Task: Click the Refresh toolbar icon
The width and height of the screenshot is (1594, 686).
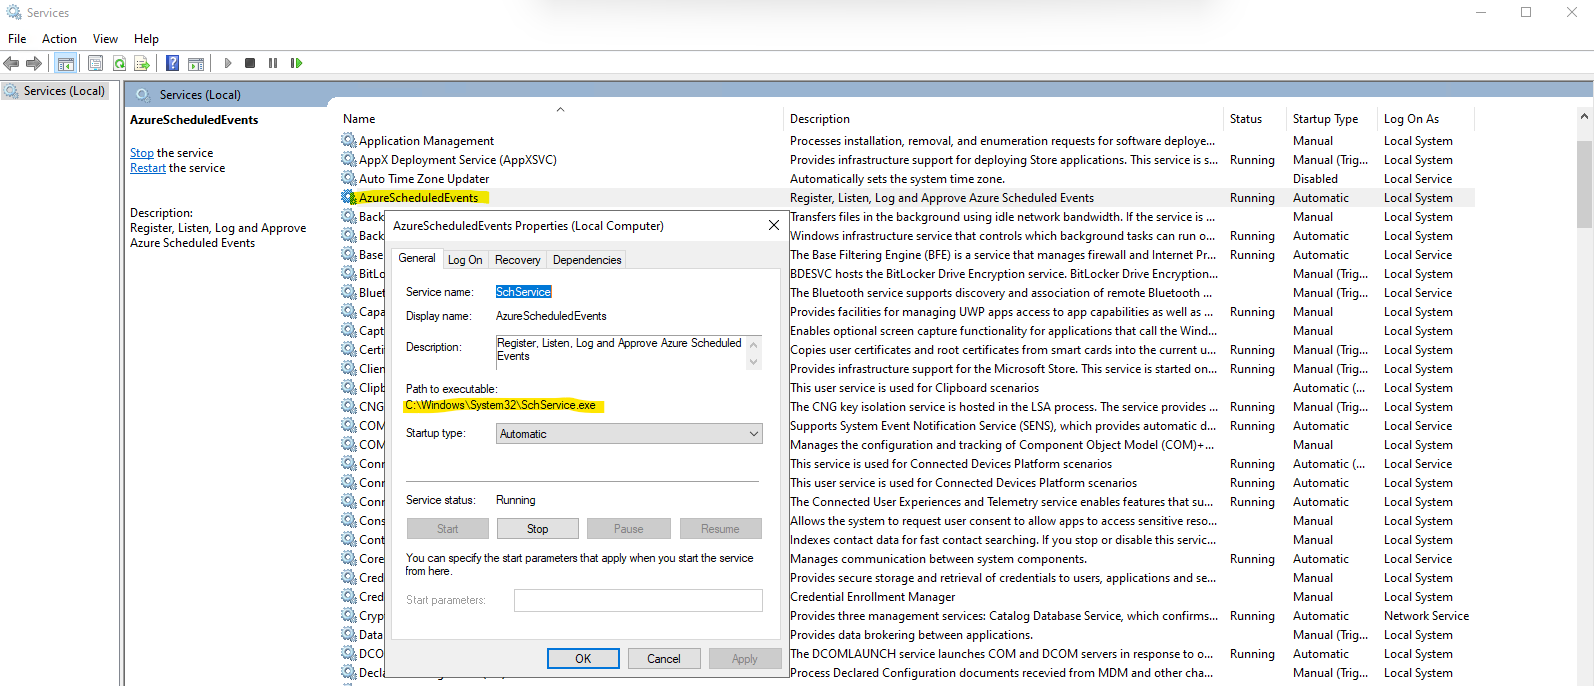Action: coord(119,63)
